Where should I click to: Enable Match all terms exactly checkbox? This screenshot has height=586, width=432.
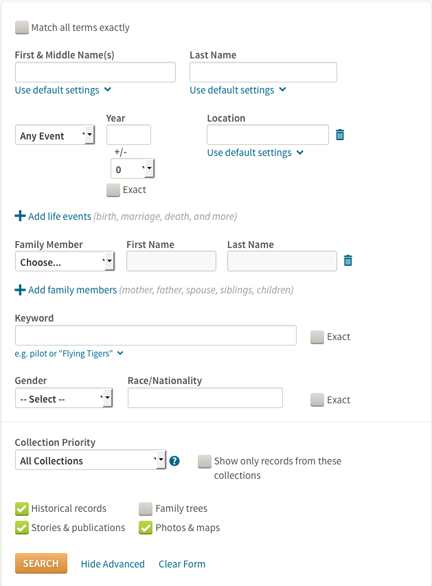[22, 27]
